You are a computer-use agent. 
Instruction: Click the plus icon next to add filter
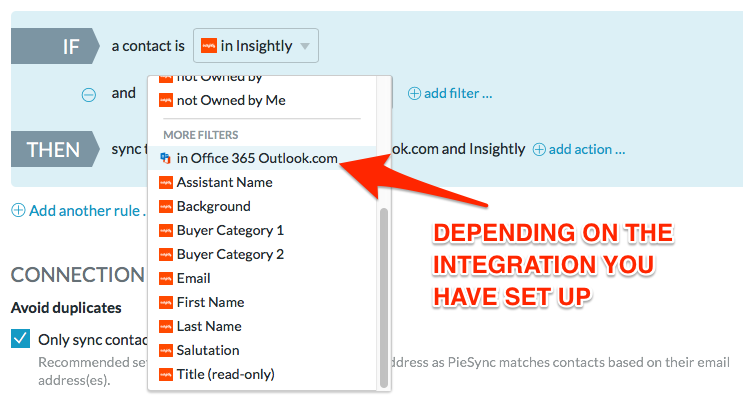click(414, 93)
